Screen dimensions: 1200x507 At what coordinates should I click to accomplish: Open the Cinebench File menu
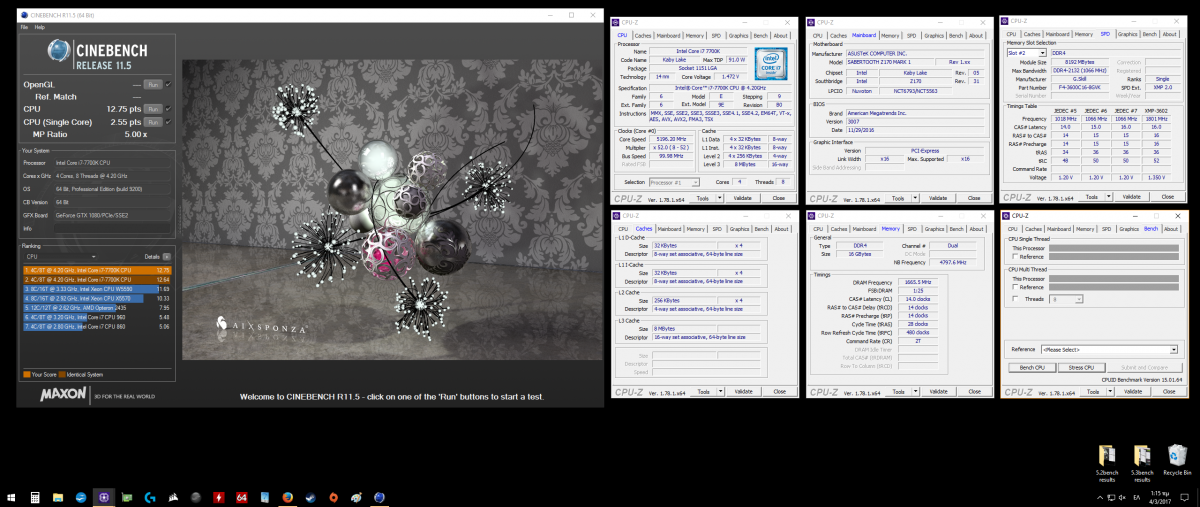24,27
